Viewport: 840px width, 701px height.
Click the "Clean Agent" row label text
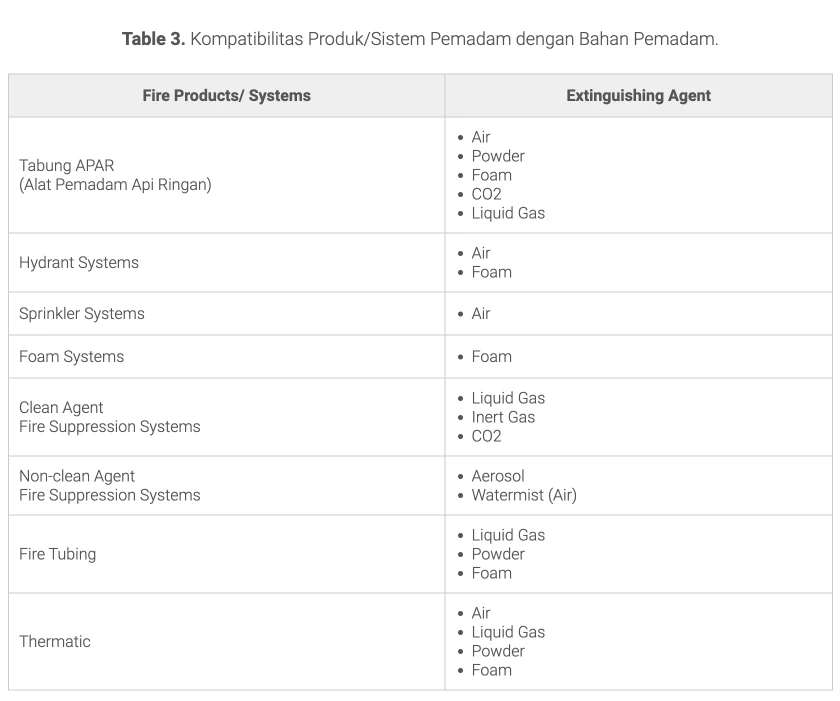(61, 408)
